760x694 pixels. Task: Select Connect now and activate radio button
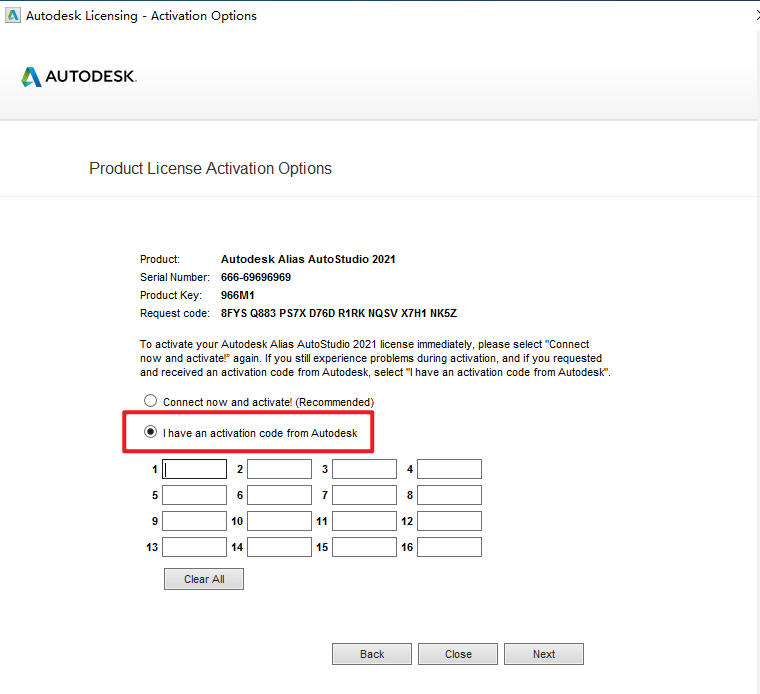point(150,401)
